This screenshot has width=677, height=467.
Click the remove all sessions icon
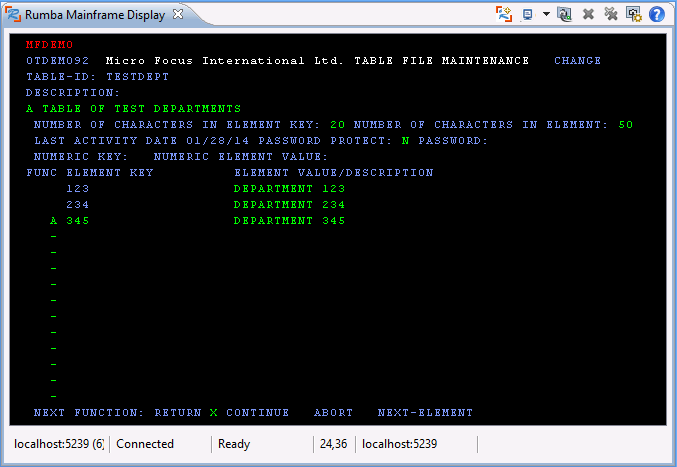click(x=611, y=14)
